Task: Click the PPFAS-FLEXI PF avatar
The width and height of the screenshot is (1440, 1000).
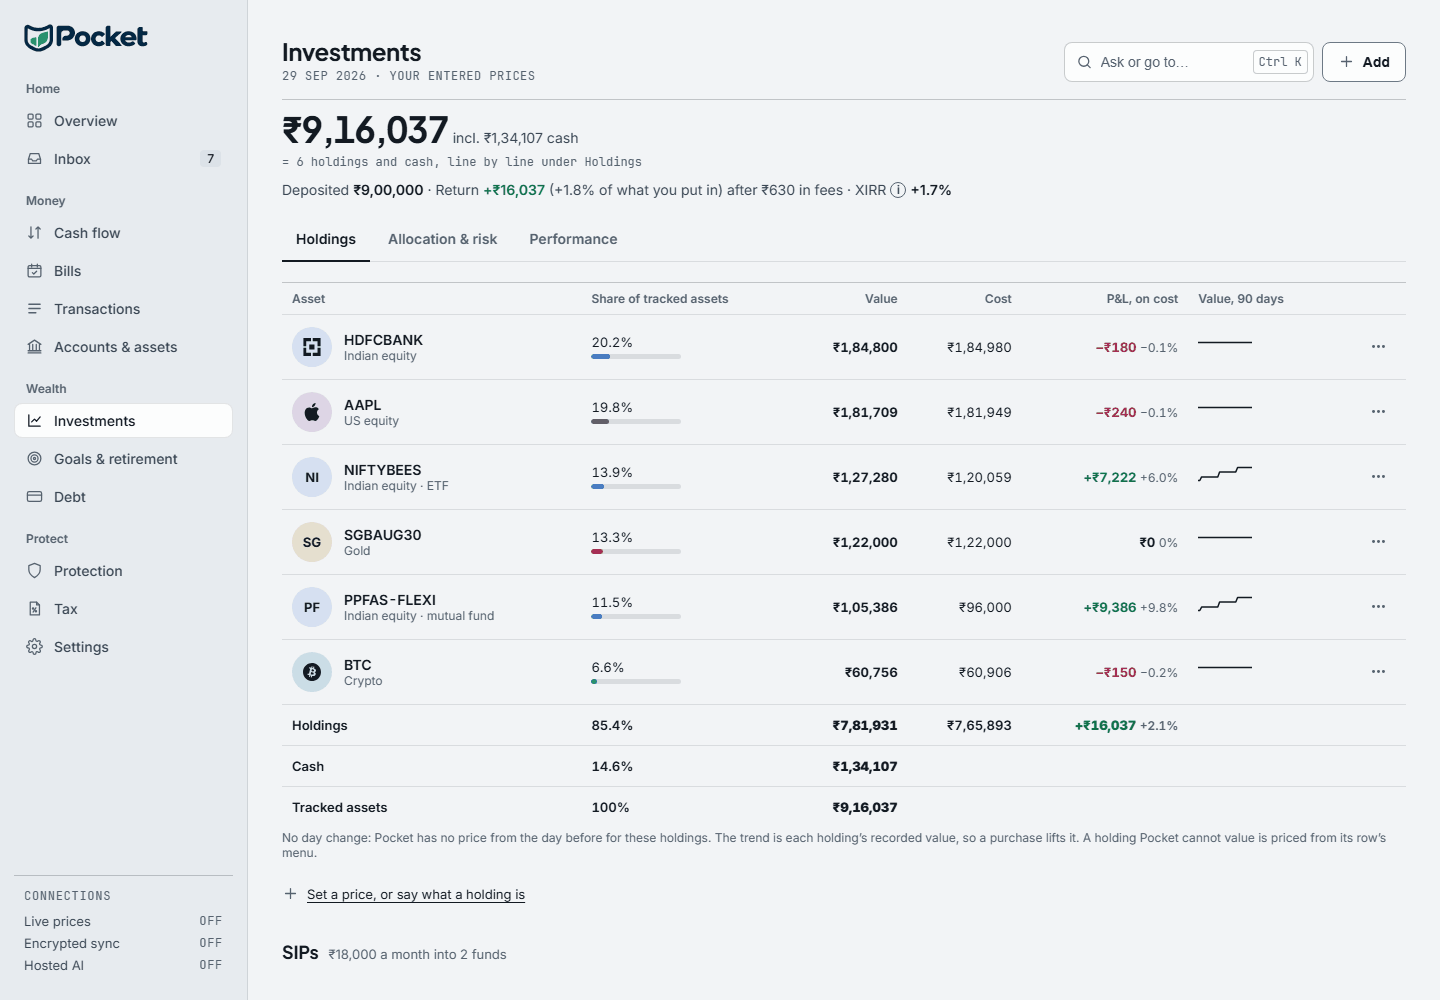Action: pyautogui.click(x=312, y=607)
